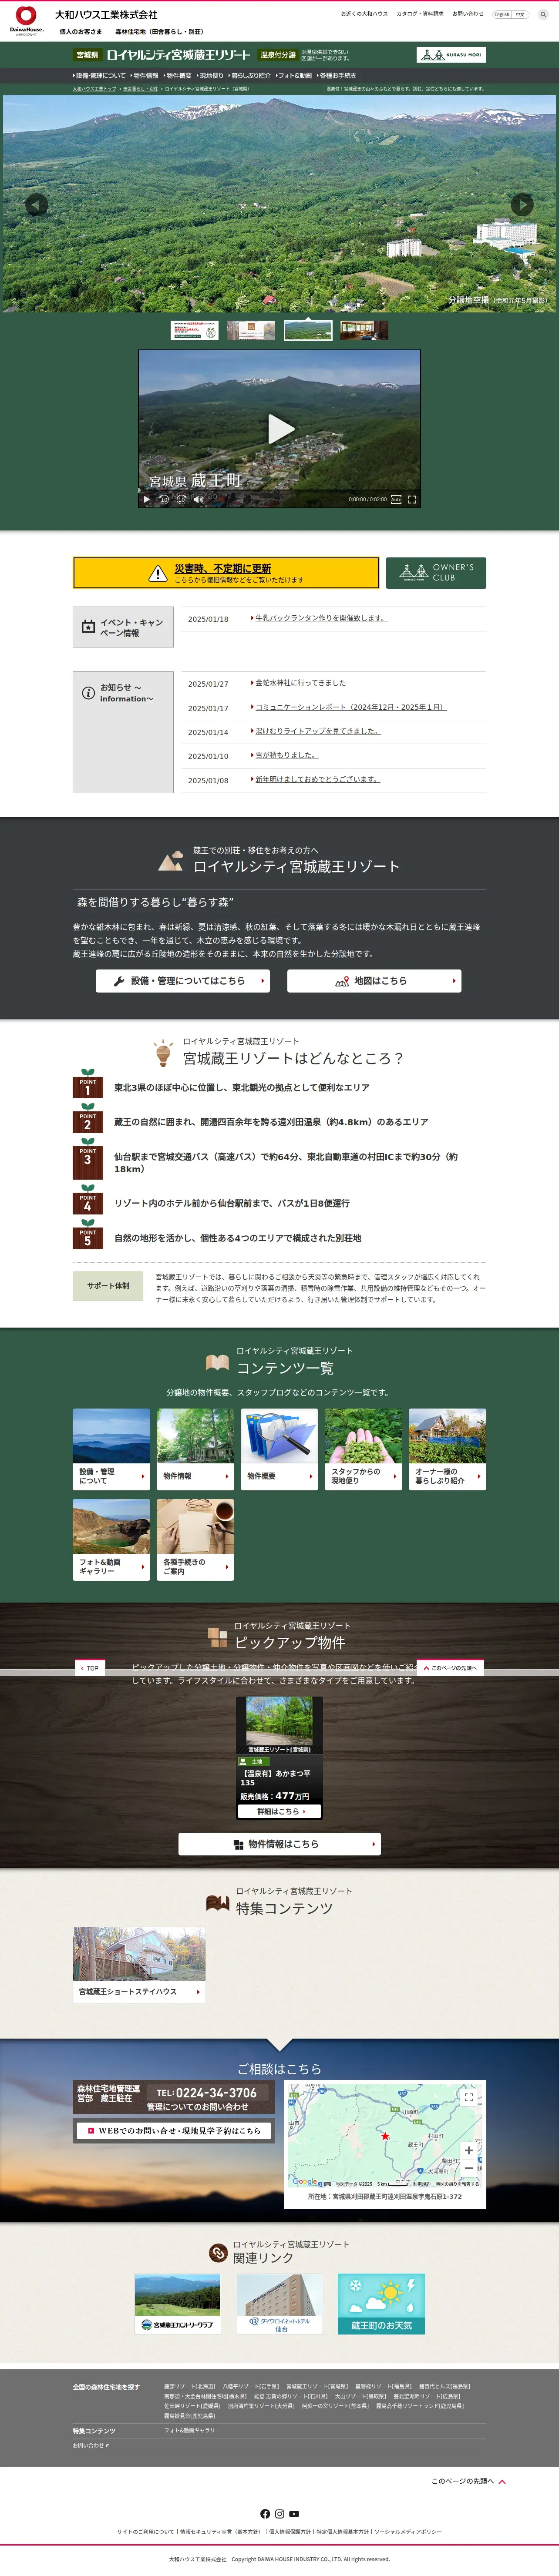The image size is (559, 2576).
Task: Open 牛乳パックランタン作り event link
Action: (320, 618)
